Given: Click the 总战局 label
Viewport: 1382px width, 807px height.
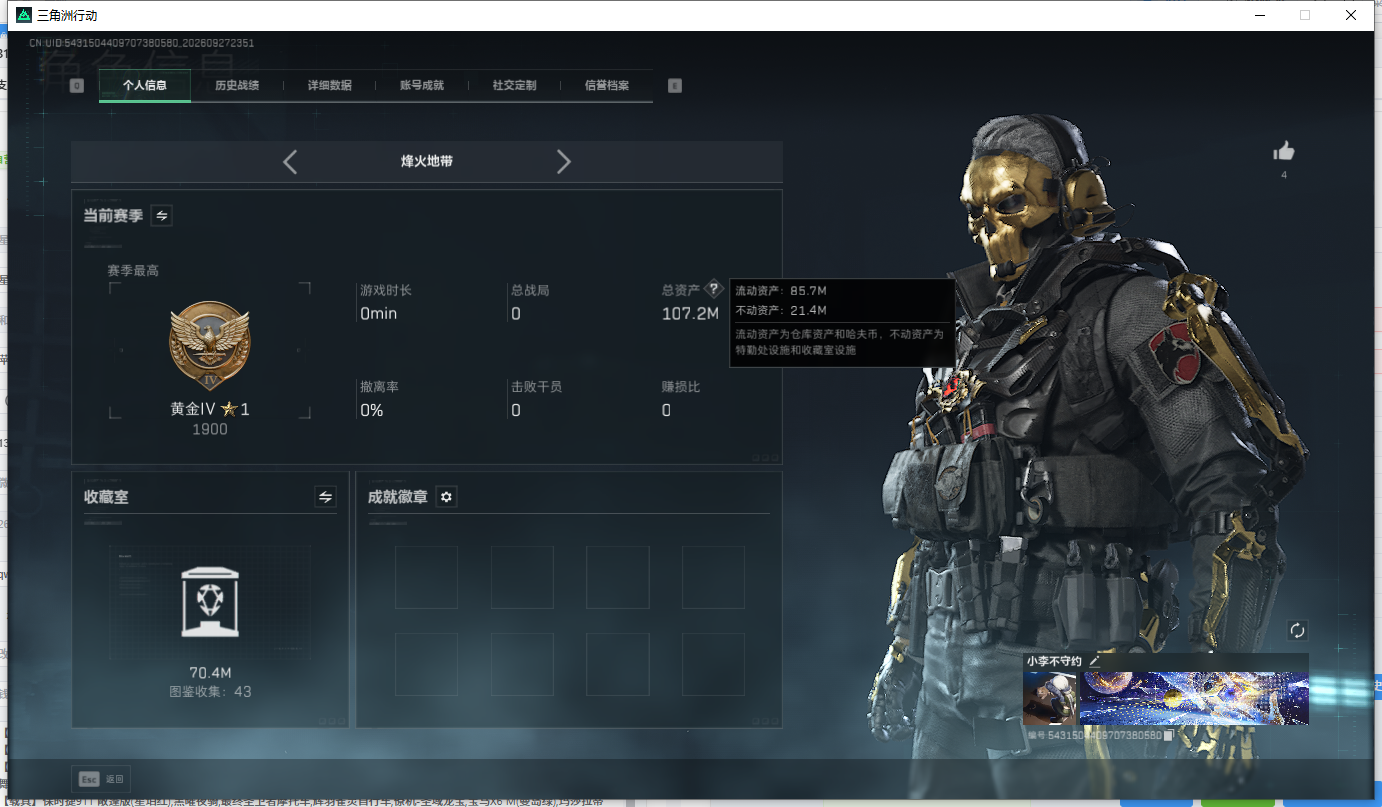Looking at the screenshot, I should [x=530, y=290].
